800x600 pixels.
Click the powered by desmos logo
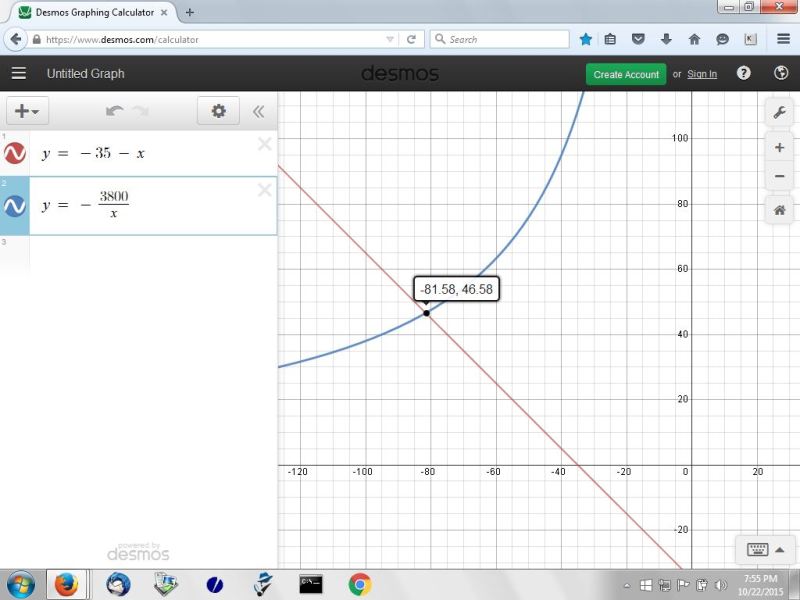click(x=138, y=552)
